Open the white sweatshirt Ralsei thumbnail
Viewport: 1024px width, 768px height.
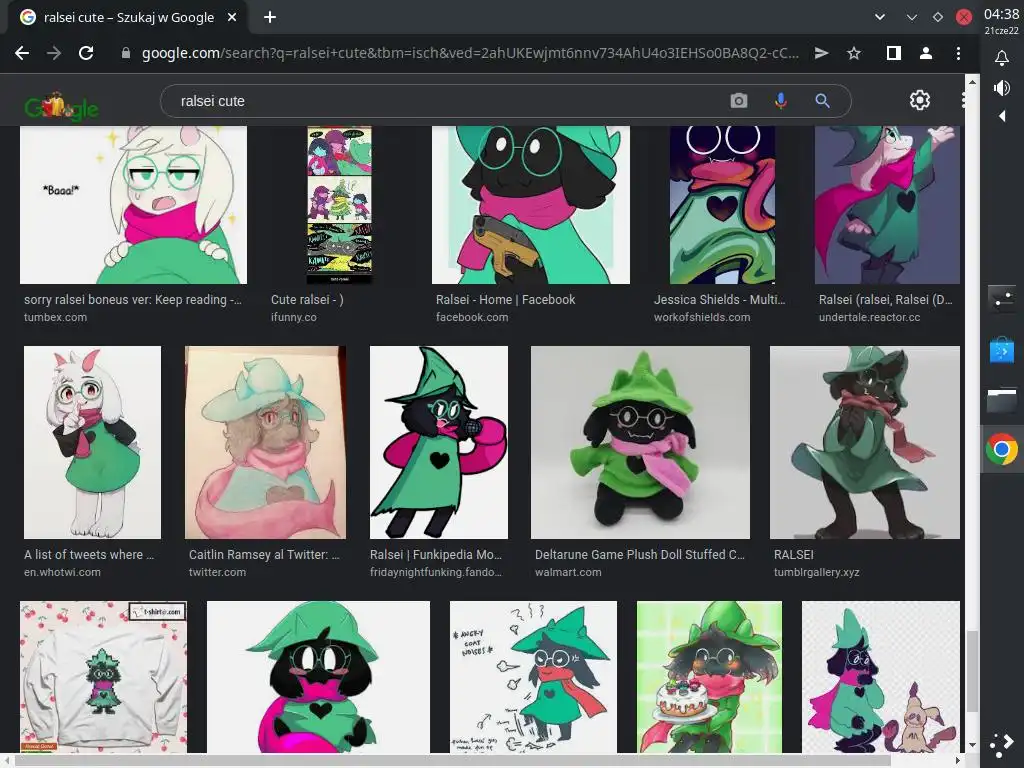(x=103, y=677)
